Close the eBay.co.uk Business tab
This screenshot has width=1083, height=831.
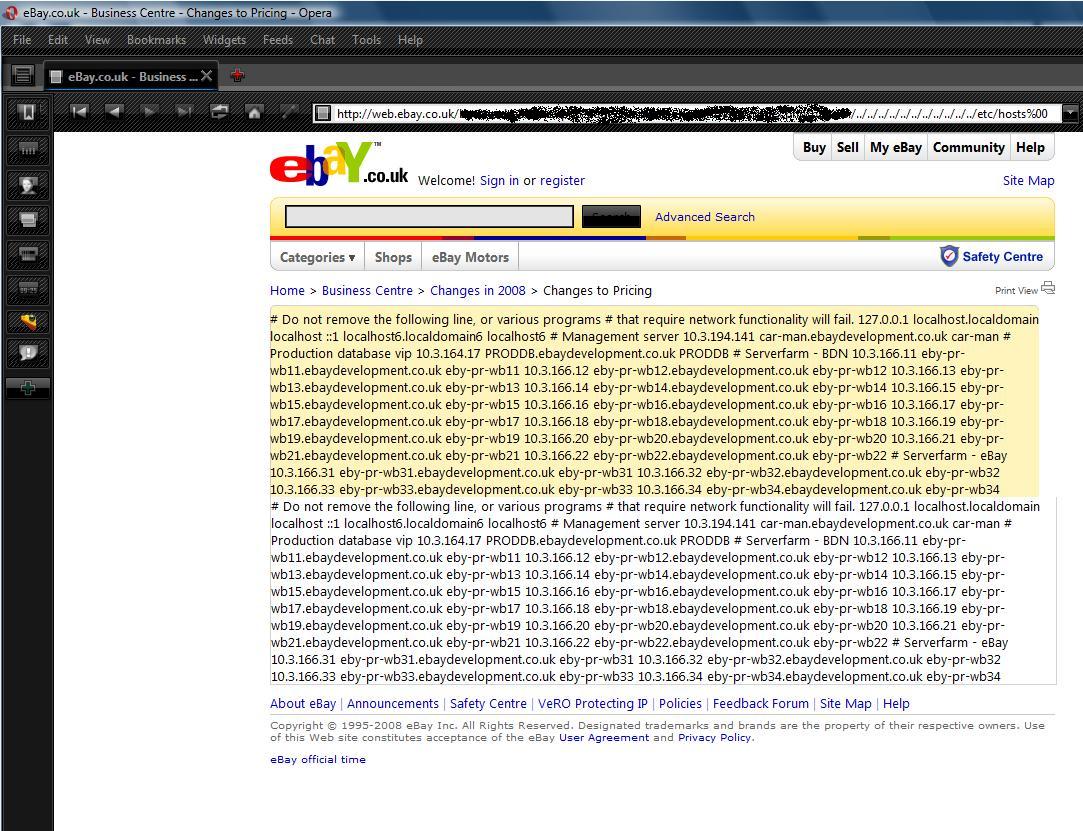click(x=207, y=76)
